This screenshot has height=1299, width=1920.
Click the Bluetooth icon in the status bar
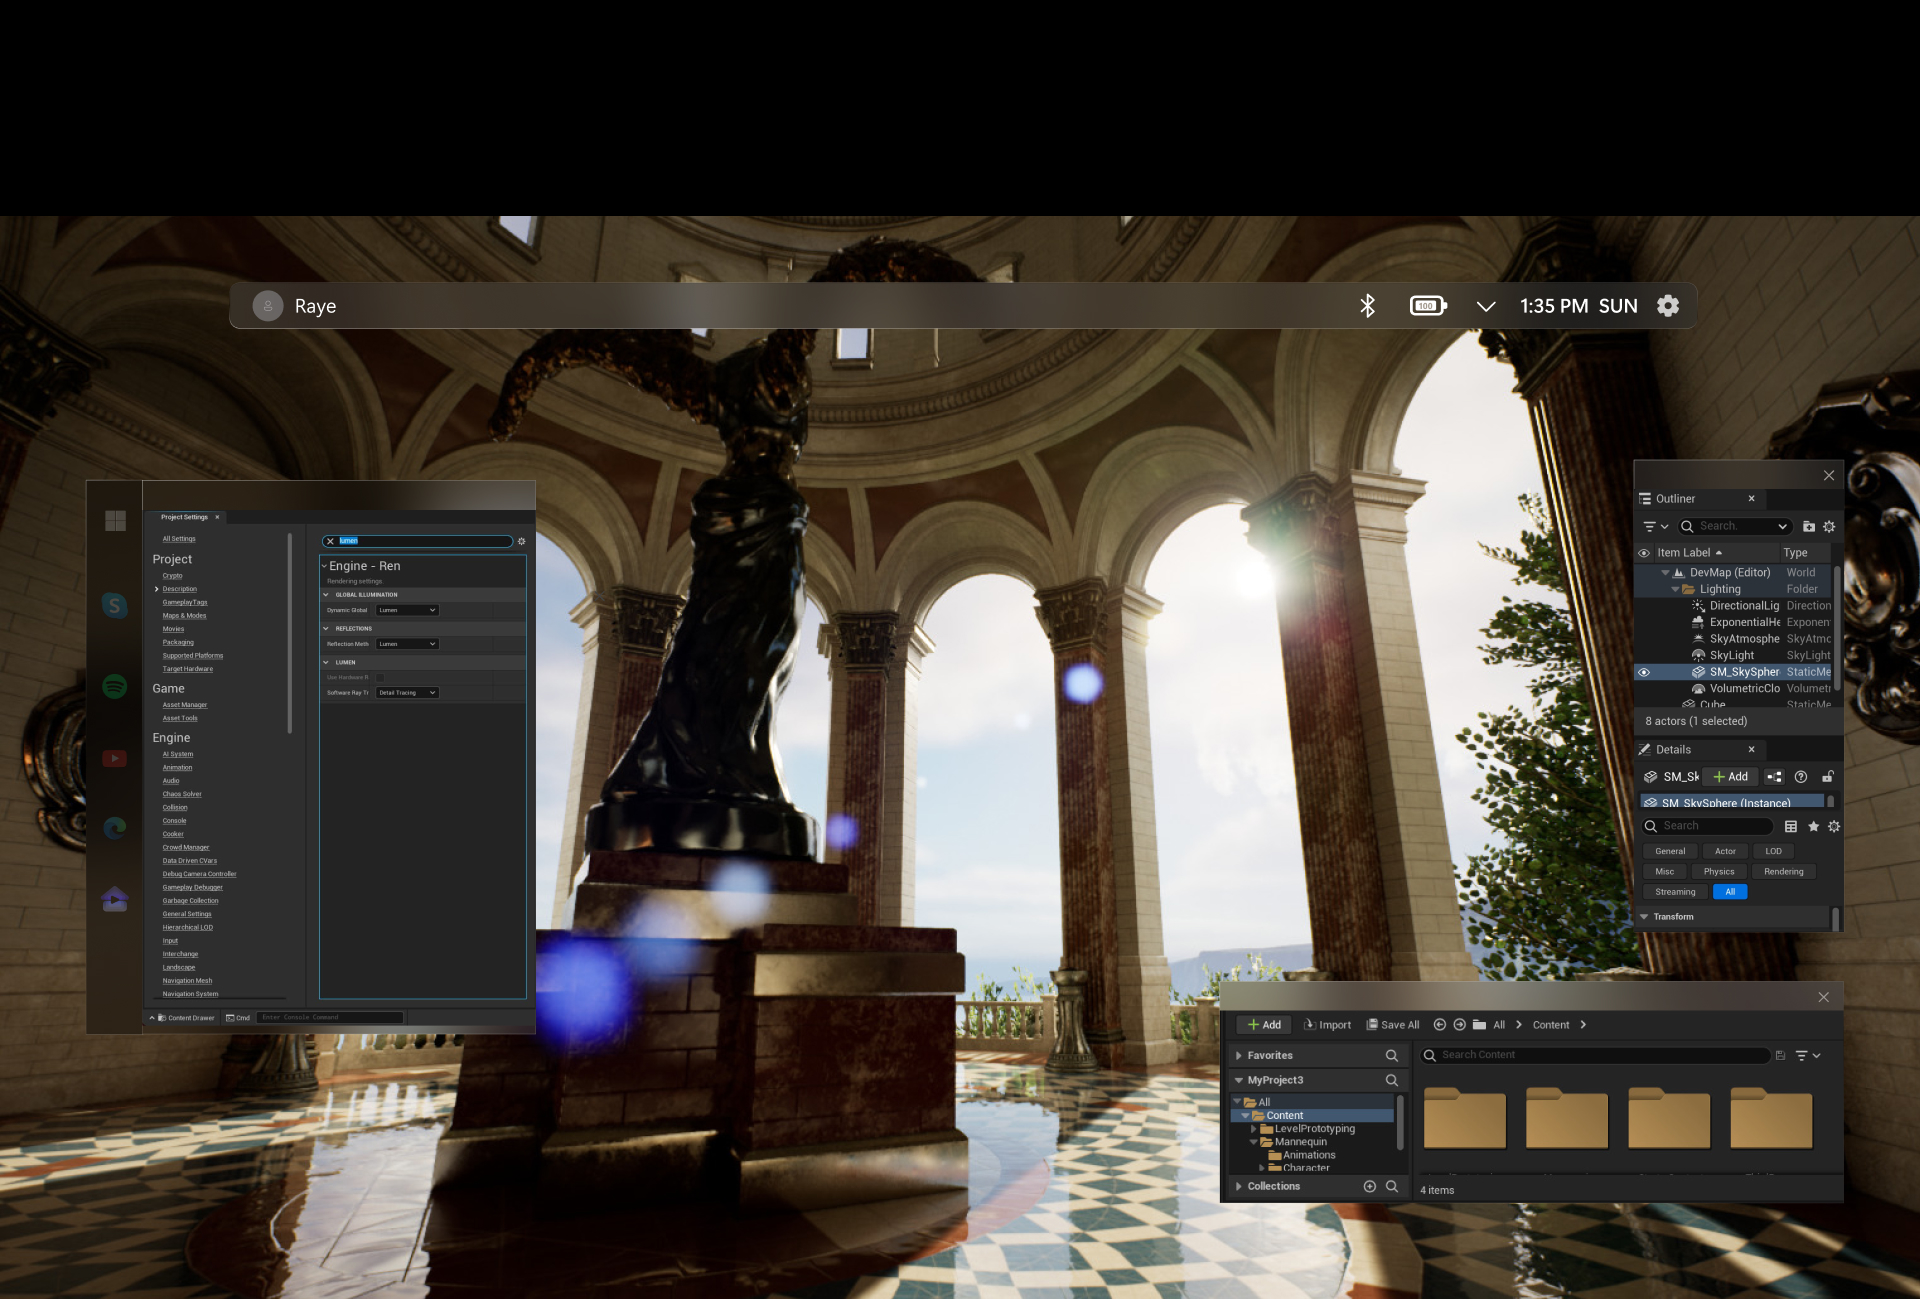tap(1366, 306)
